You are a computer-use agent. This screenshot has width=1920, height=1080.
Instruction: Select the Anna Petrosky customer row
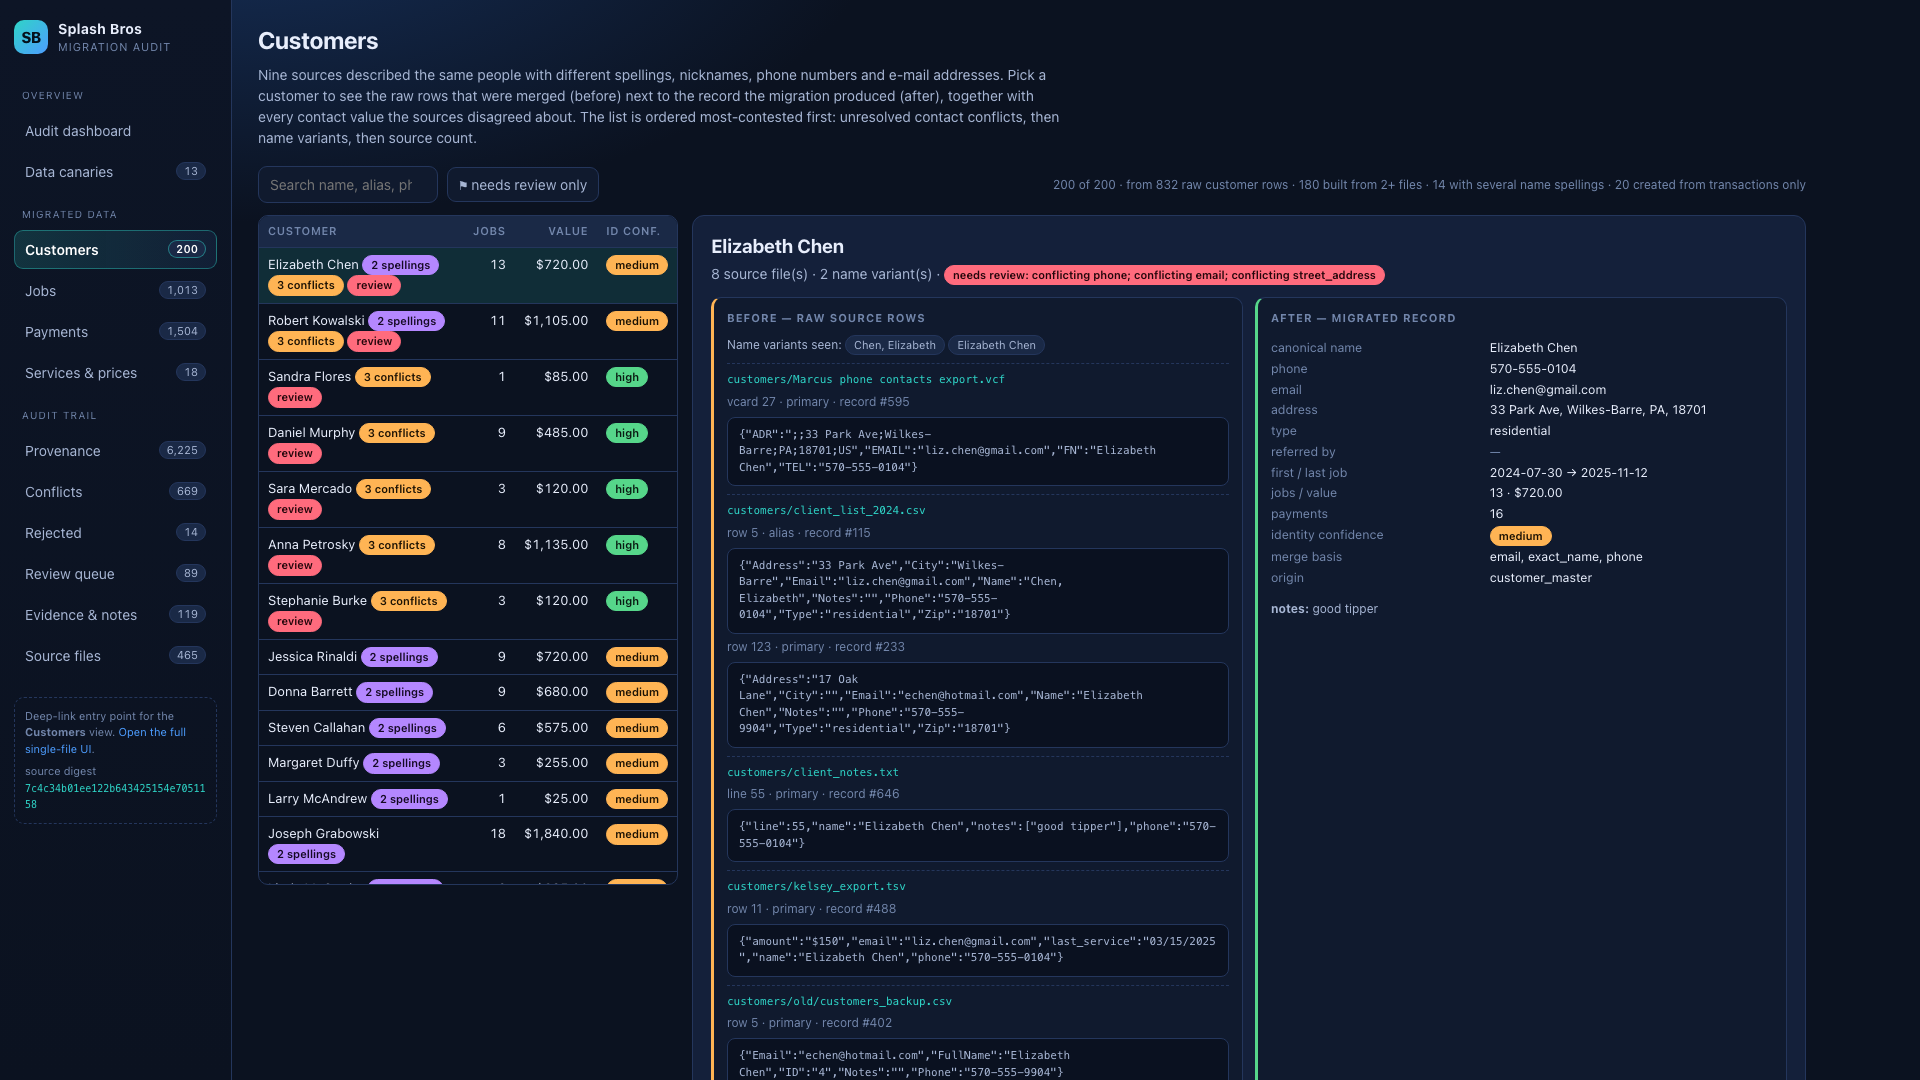[x=467, y=555]
